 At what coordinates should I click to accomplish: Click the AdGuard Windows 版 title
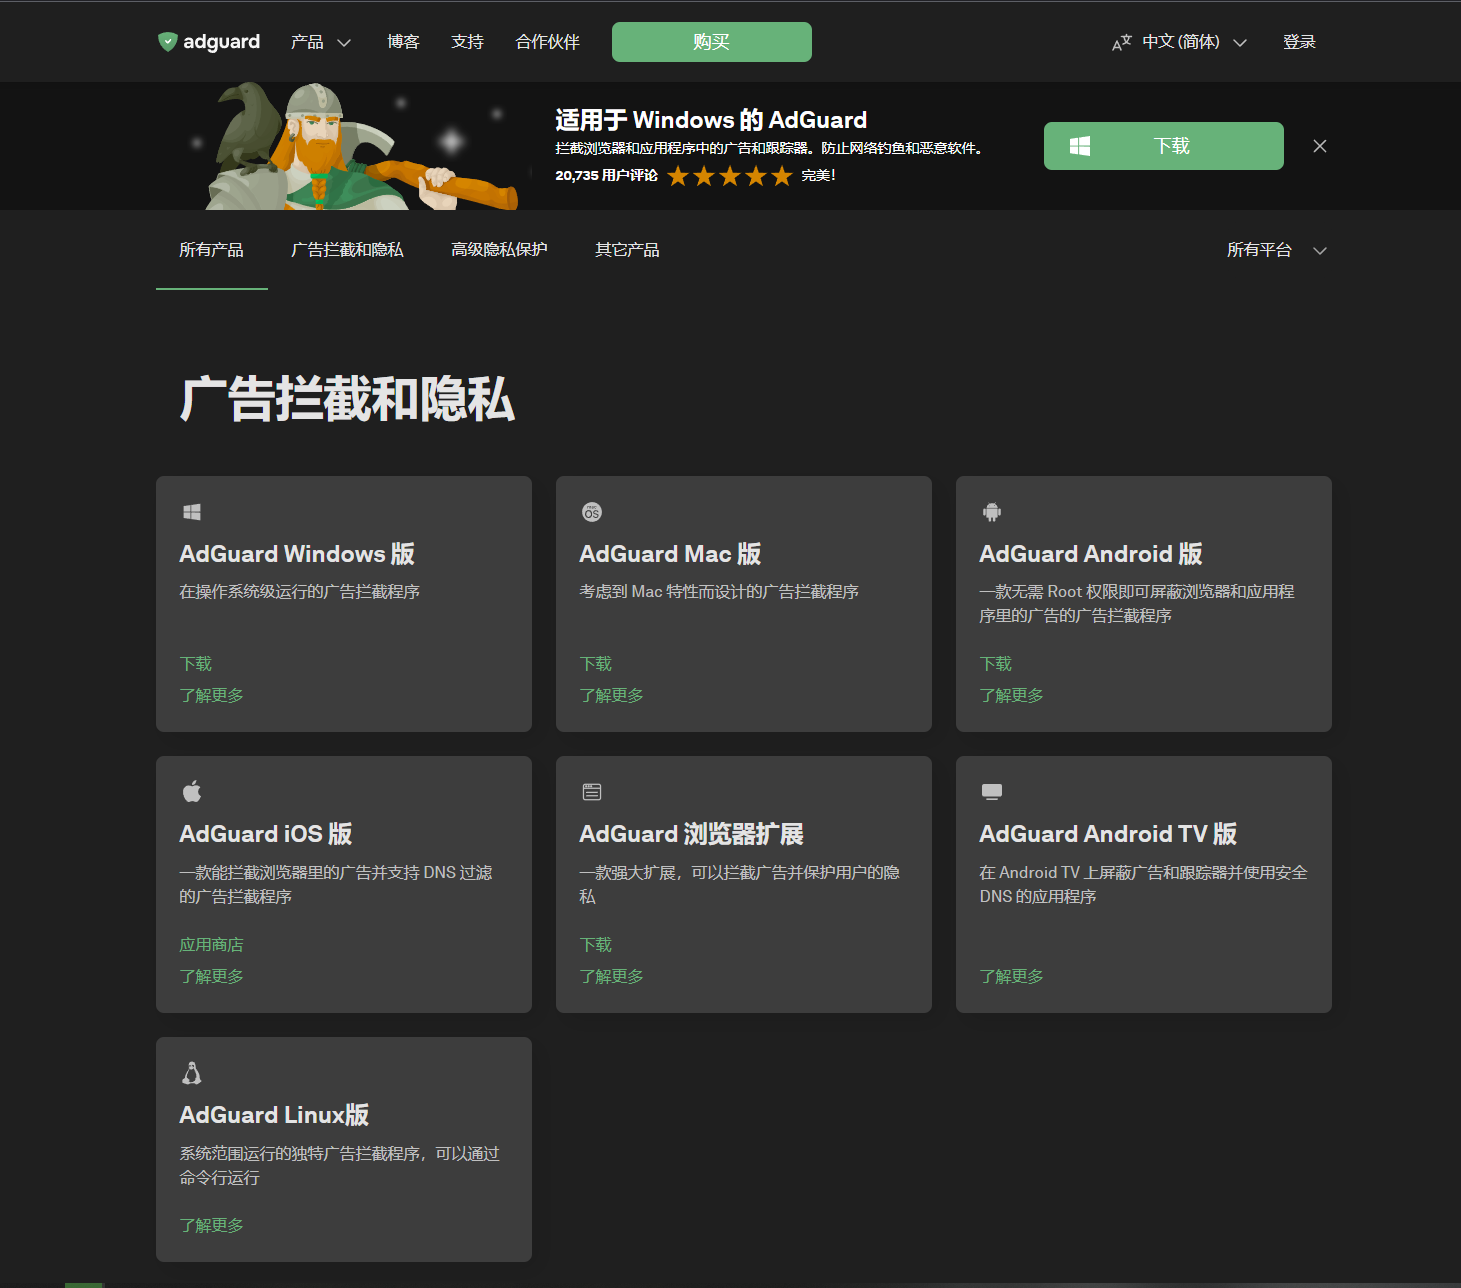pyautogui.click(x=297, y=554)
